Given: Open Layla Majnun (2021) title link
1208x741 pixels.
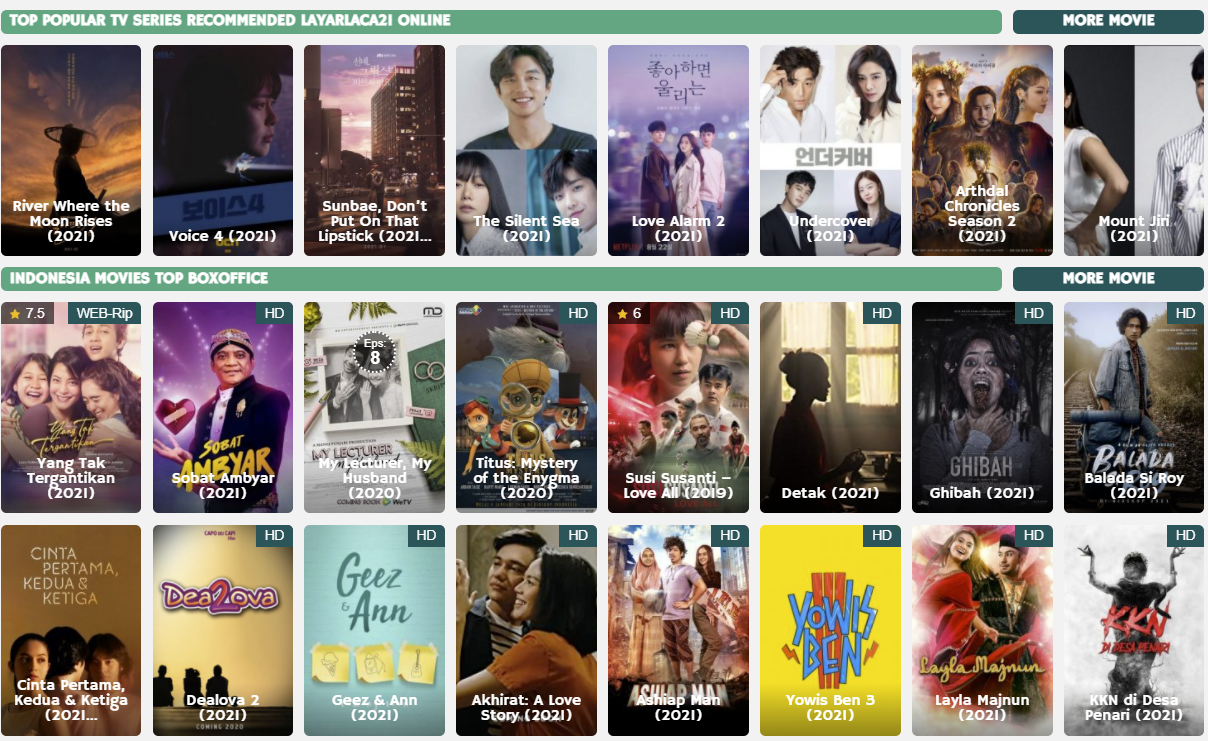Looking at the screenshot, I should [x=982, y=708].
